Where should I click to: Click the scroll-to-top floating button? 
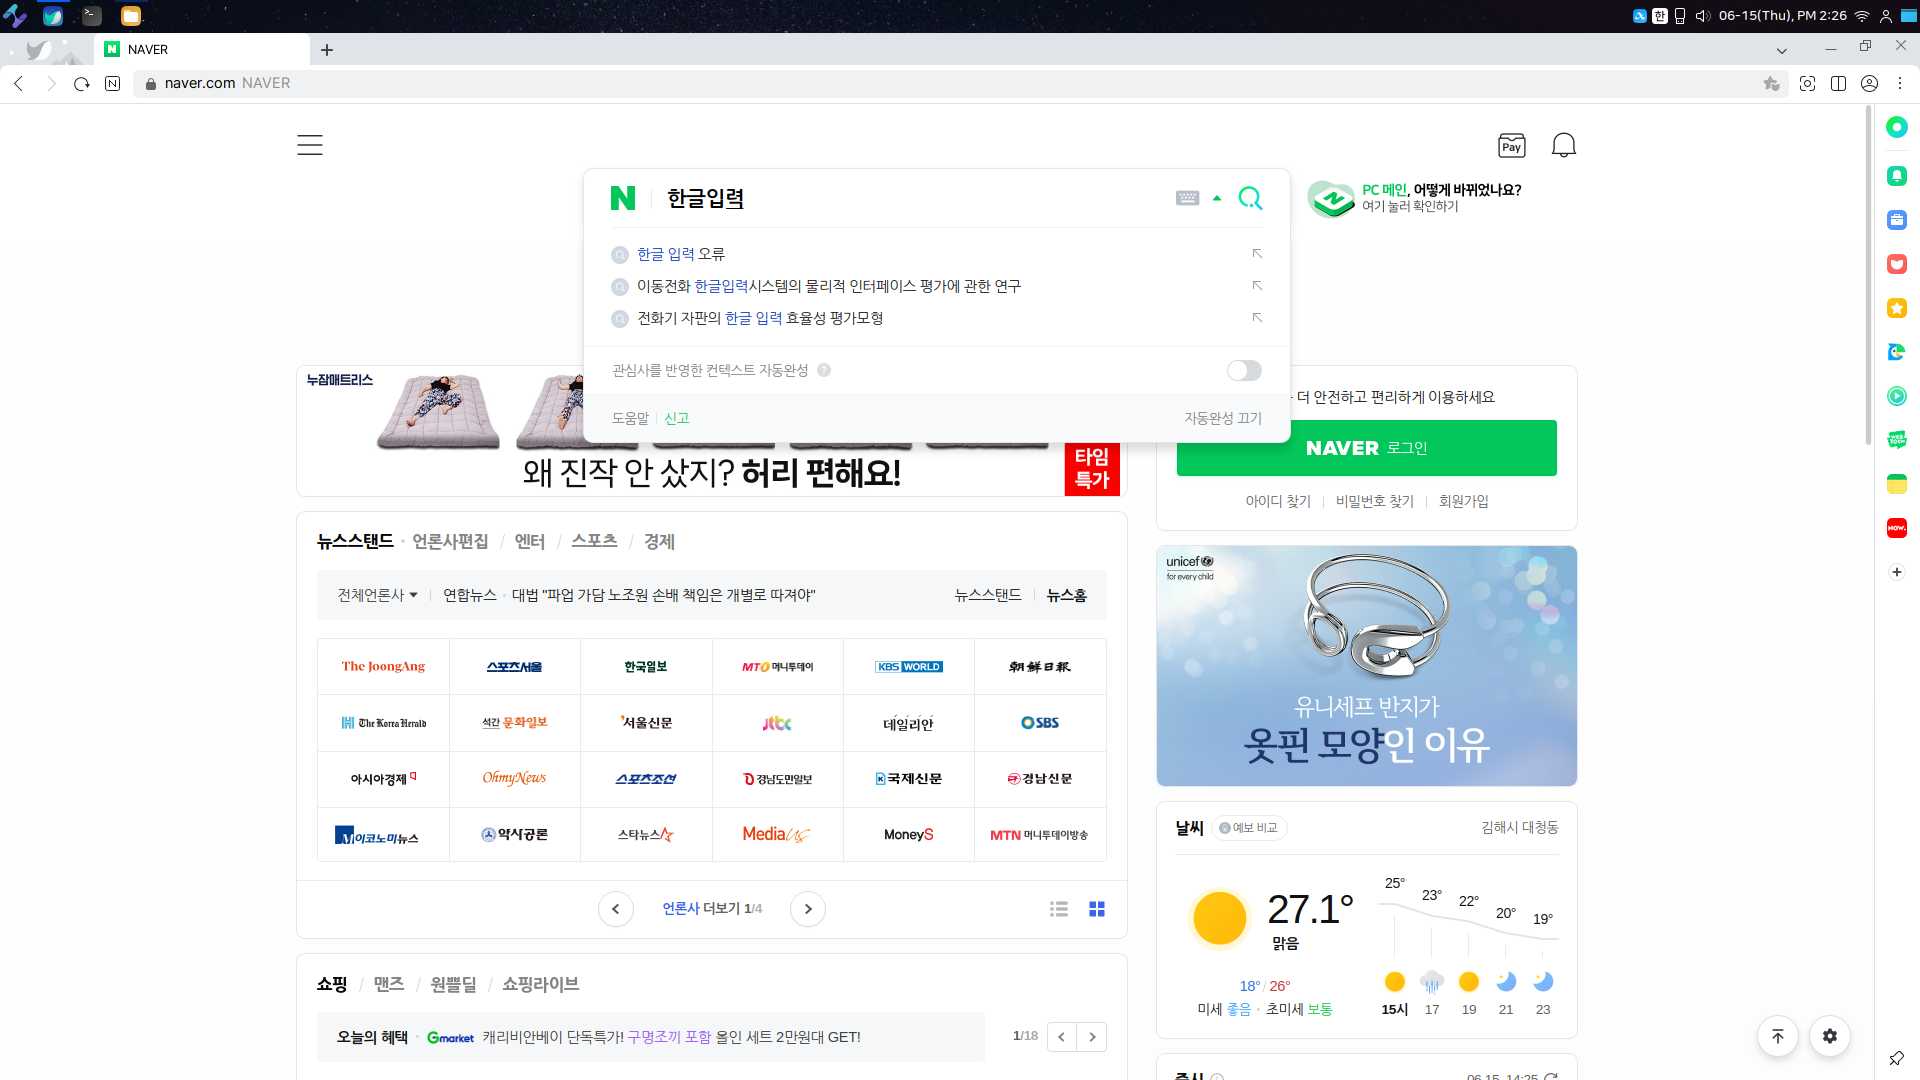point(1777,1036)
